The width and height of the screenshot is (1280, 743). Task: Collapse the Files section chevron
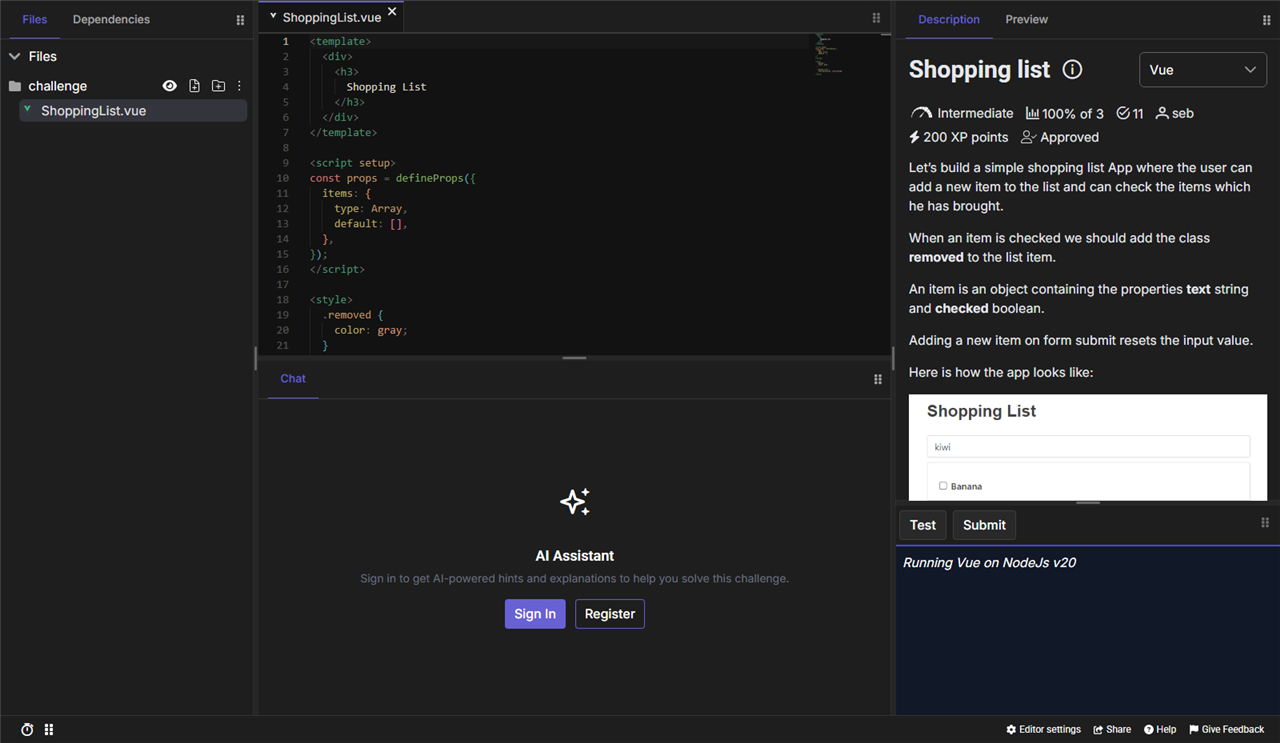[15, 57]
